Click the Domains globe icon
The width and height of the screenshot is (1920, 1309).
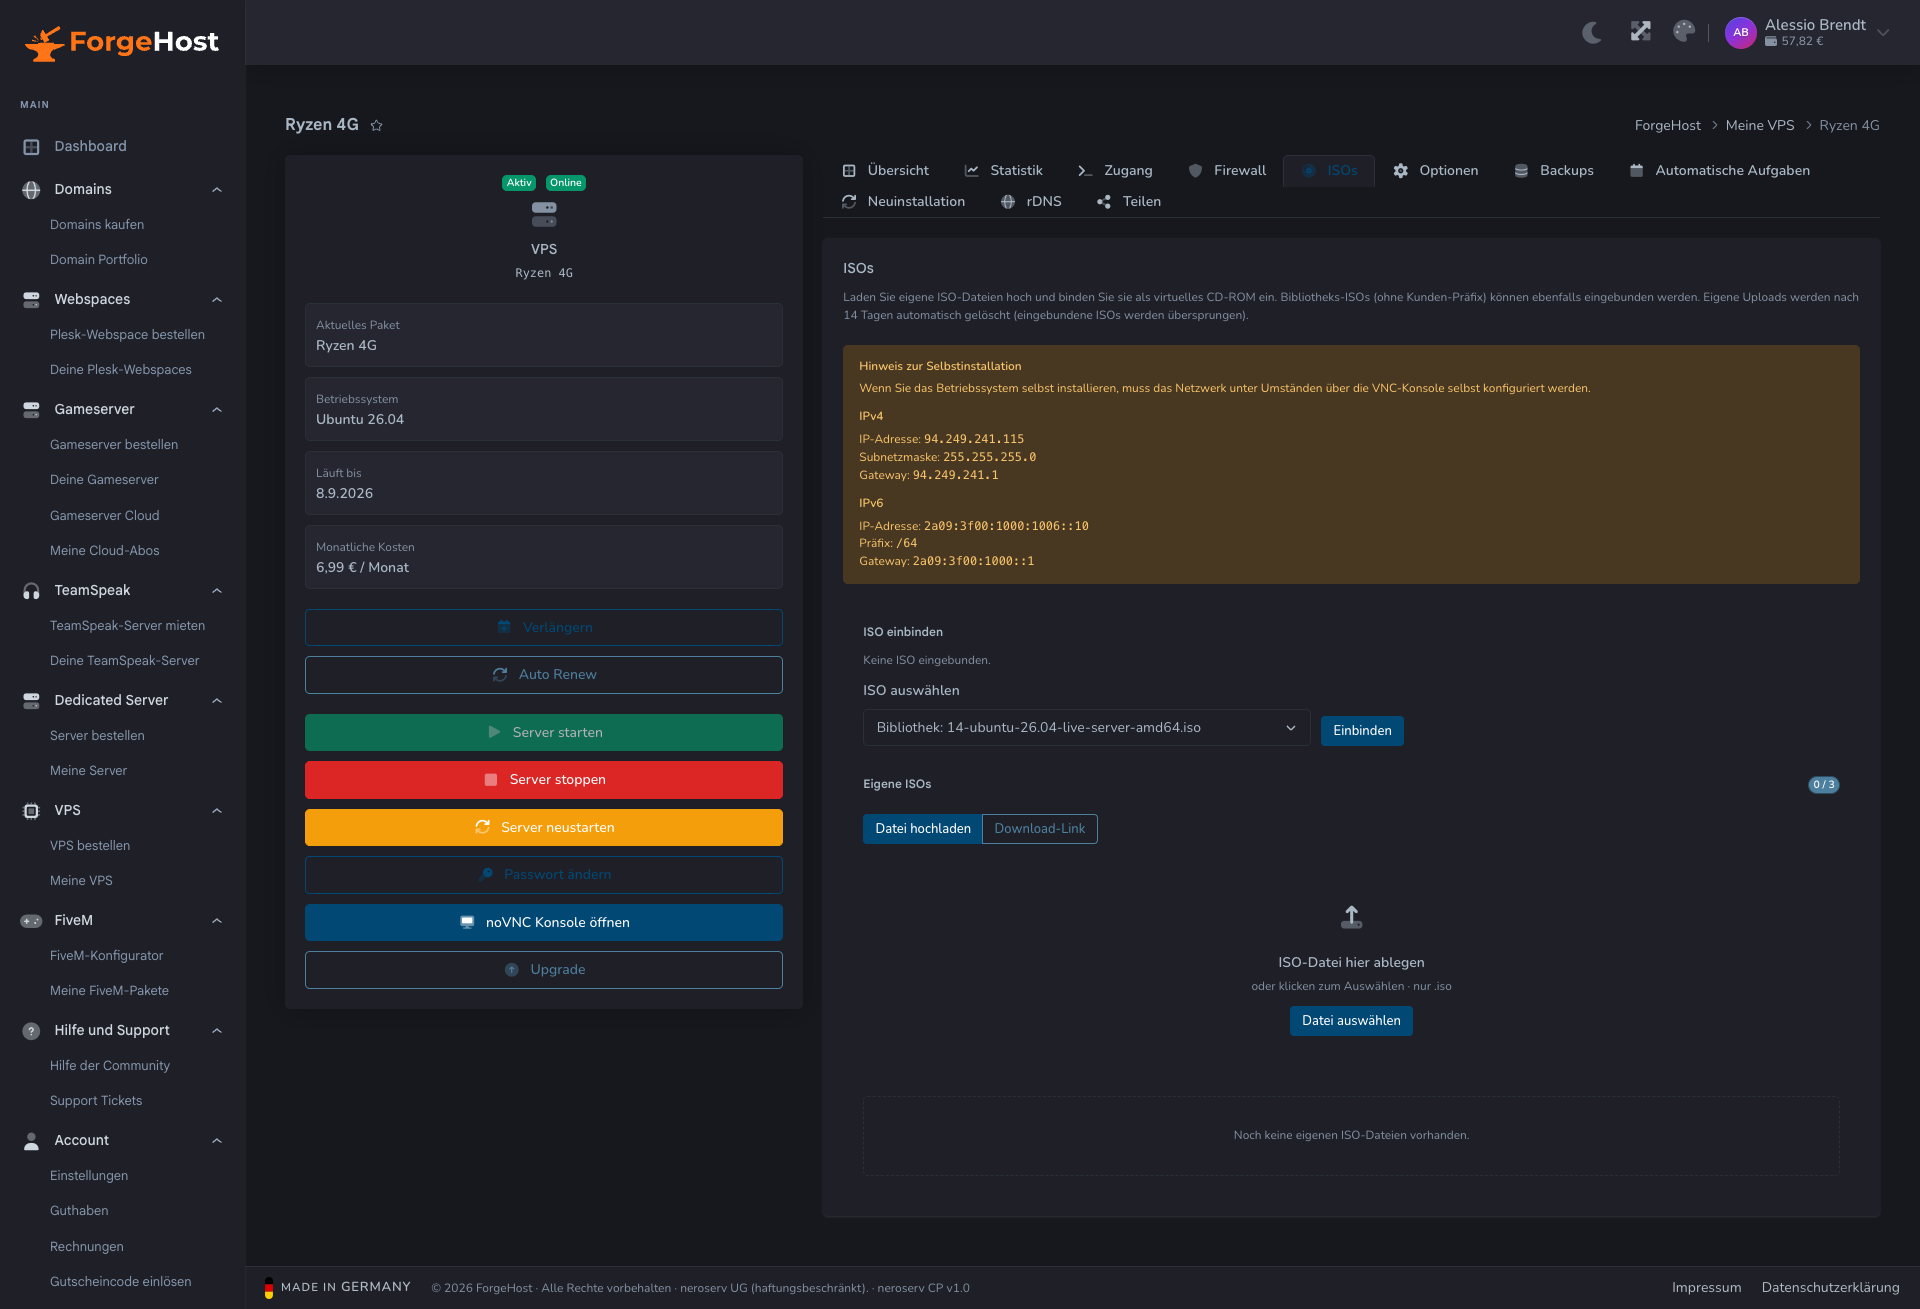[x=31, y=189]
